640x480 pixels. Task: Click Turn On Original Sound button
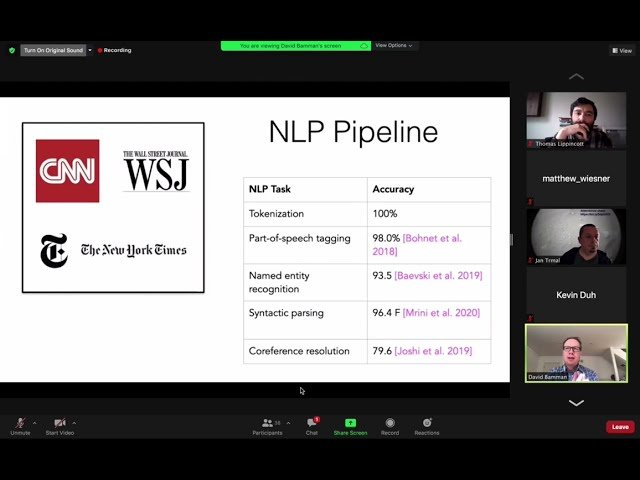pos(53,50)
